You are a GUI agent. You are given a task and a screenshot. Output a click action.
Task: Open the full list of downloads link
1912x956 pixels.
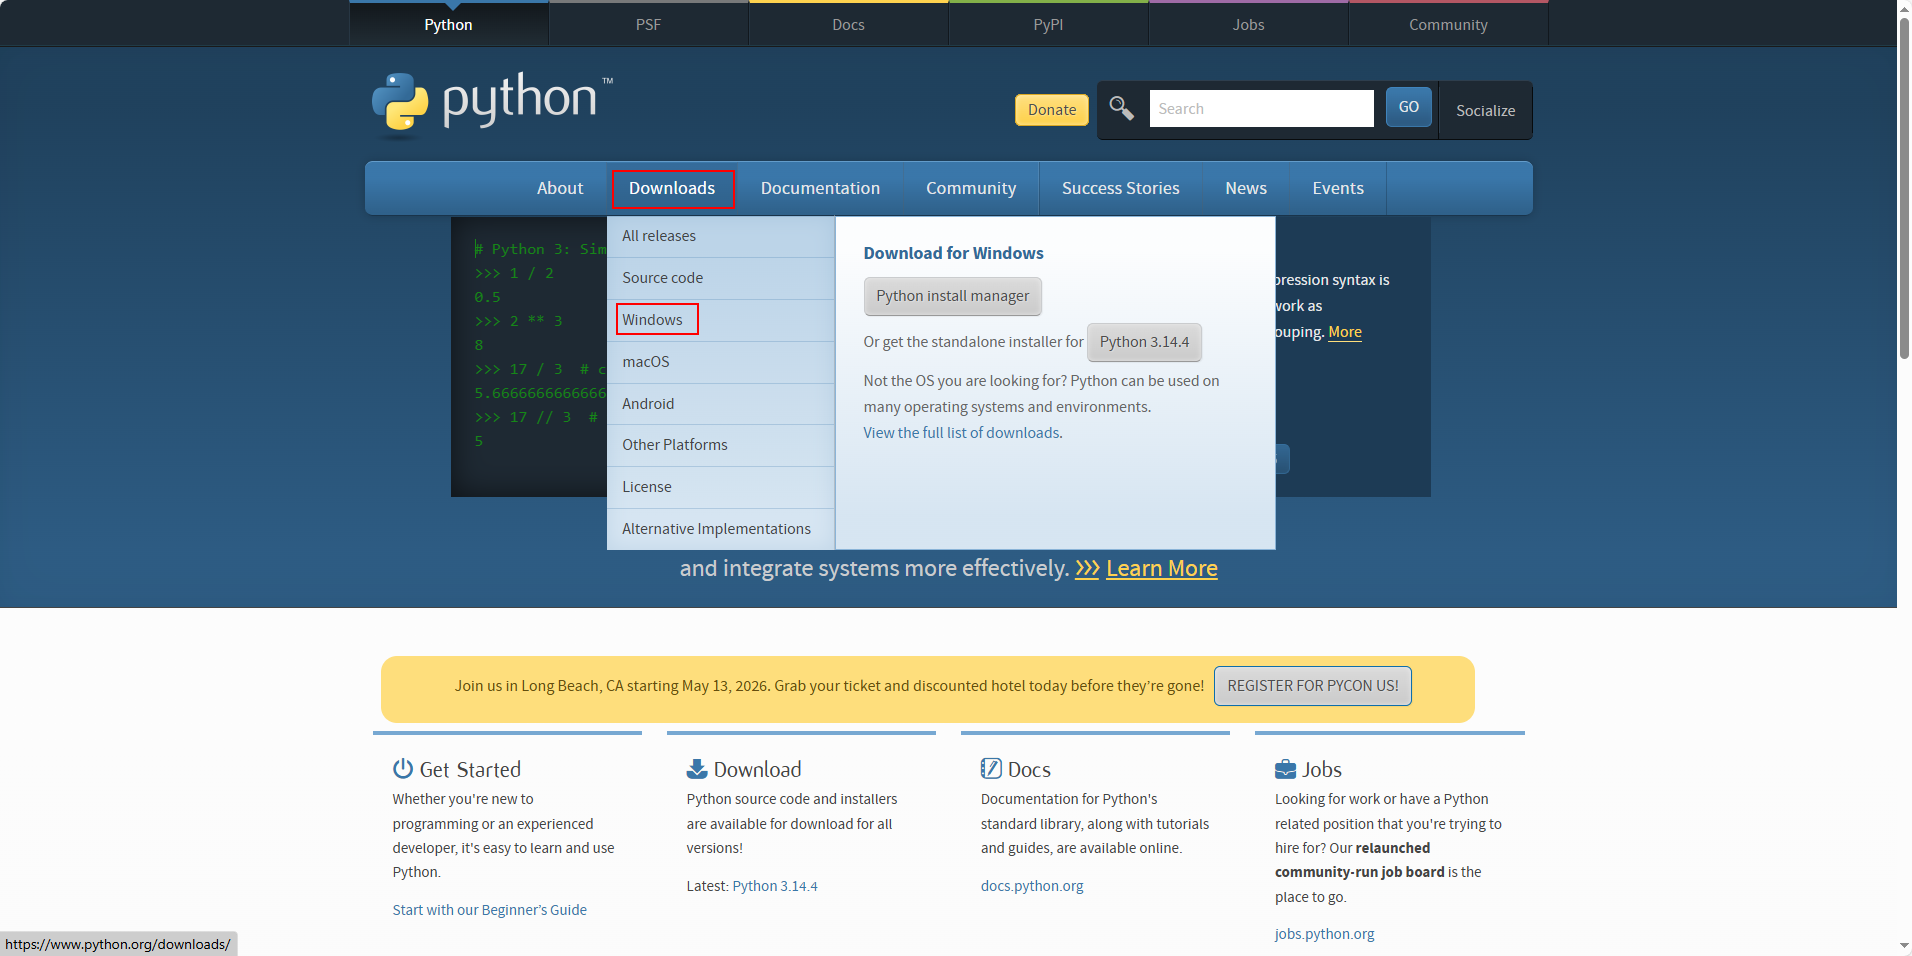(961, 432)
